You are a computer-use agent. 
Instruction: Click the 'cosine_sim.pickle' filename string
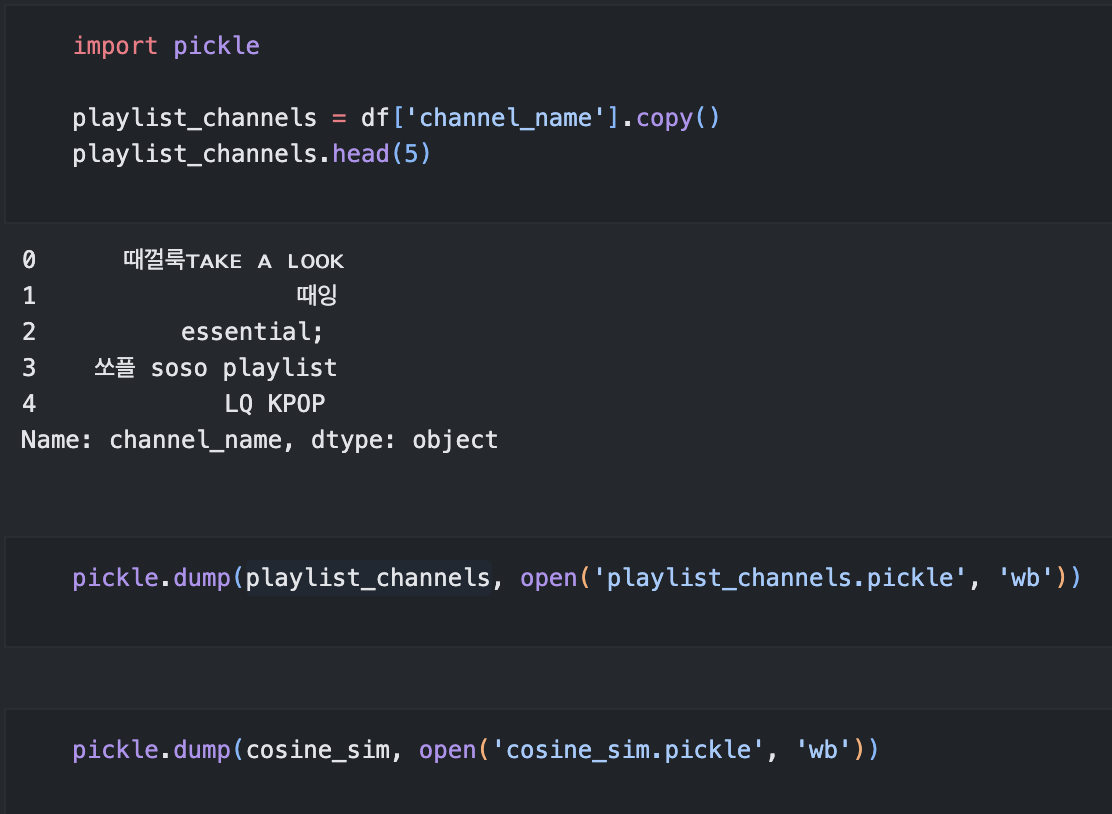(628, 750)
